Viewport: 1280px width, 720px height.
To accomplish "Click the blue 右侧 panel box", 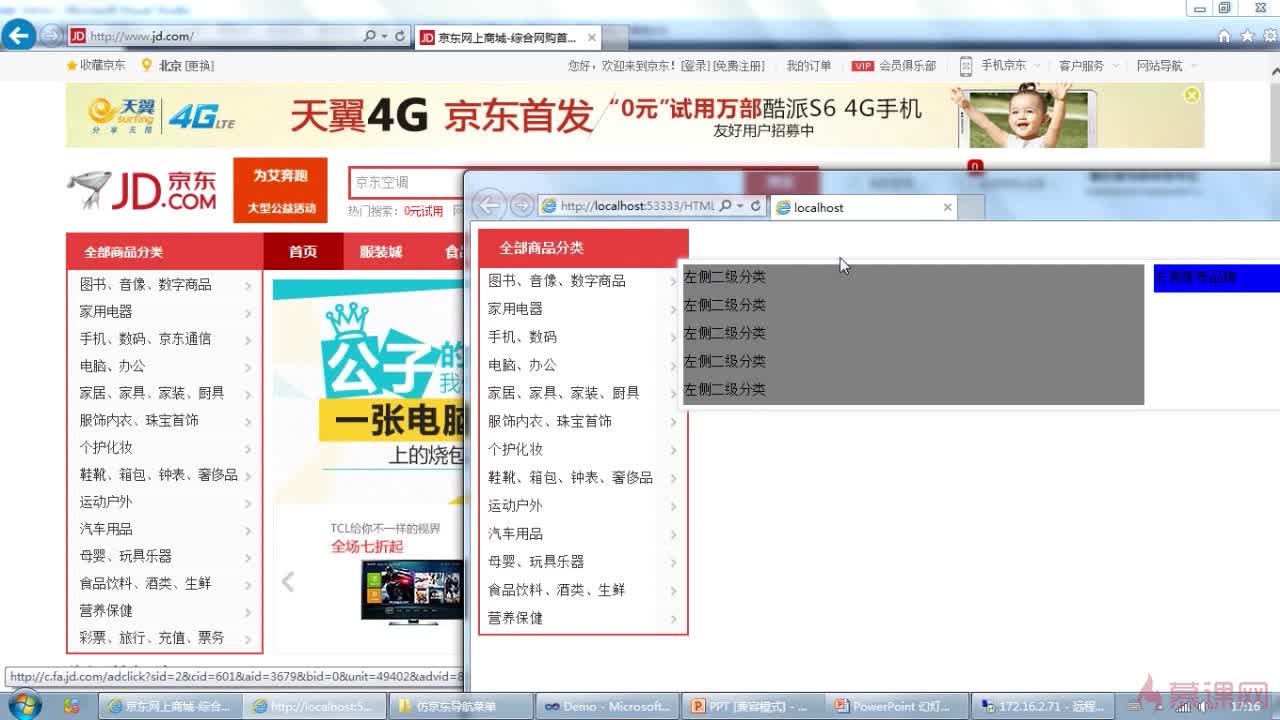I will click(1216, 278).
